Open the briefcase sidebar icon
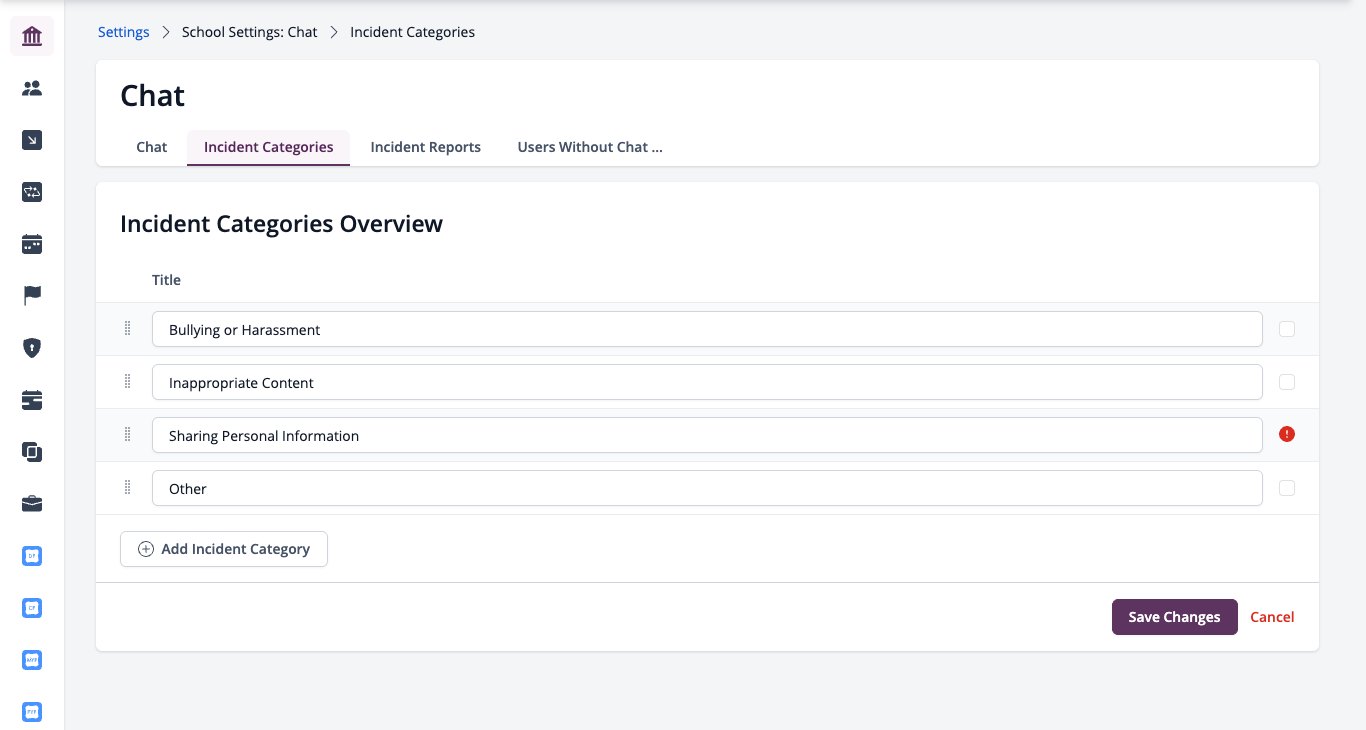The width and height of the screenshot is (1366, 730). [32, 504]
